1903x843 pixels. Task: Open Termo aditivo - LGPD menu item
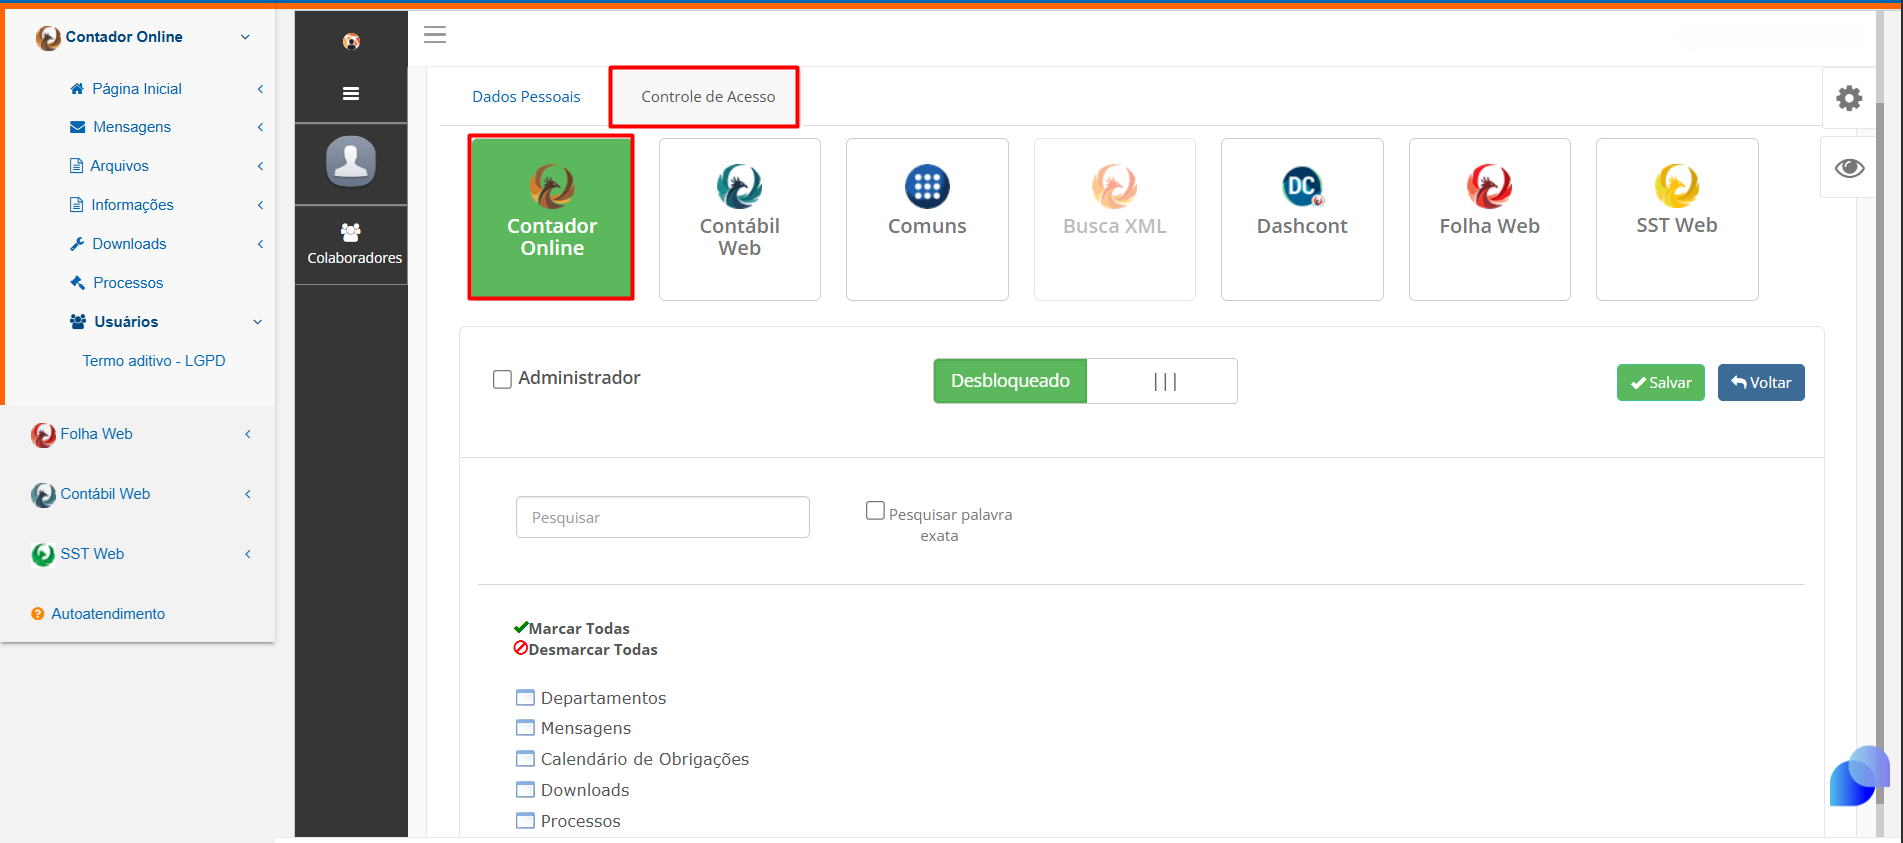point(154,361)
